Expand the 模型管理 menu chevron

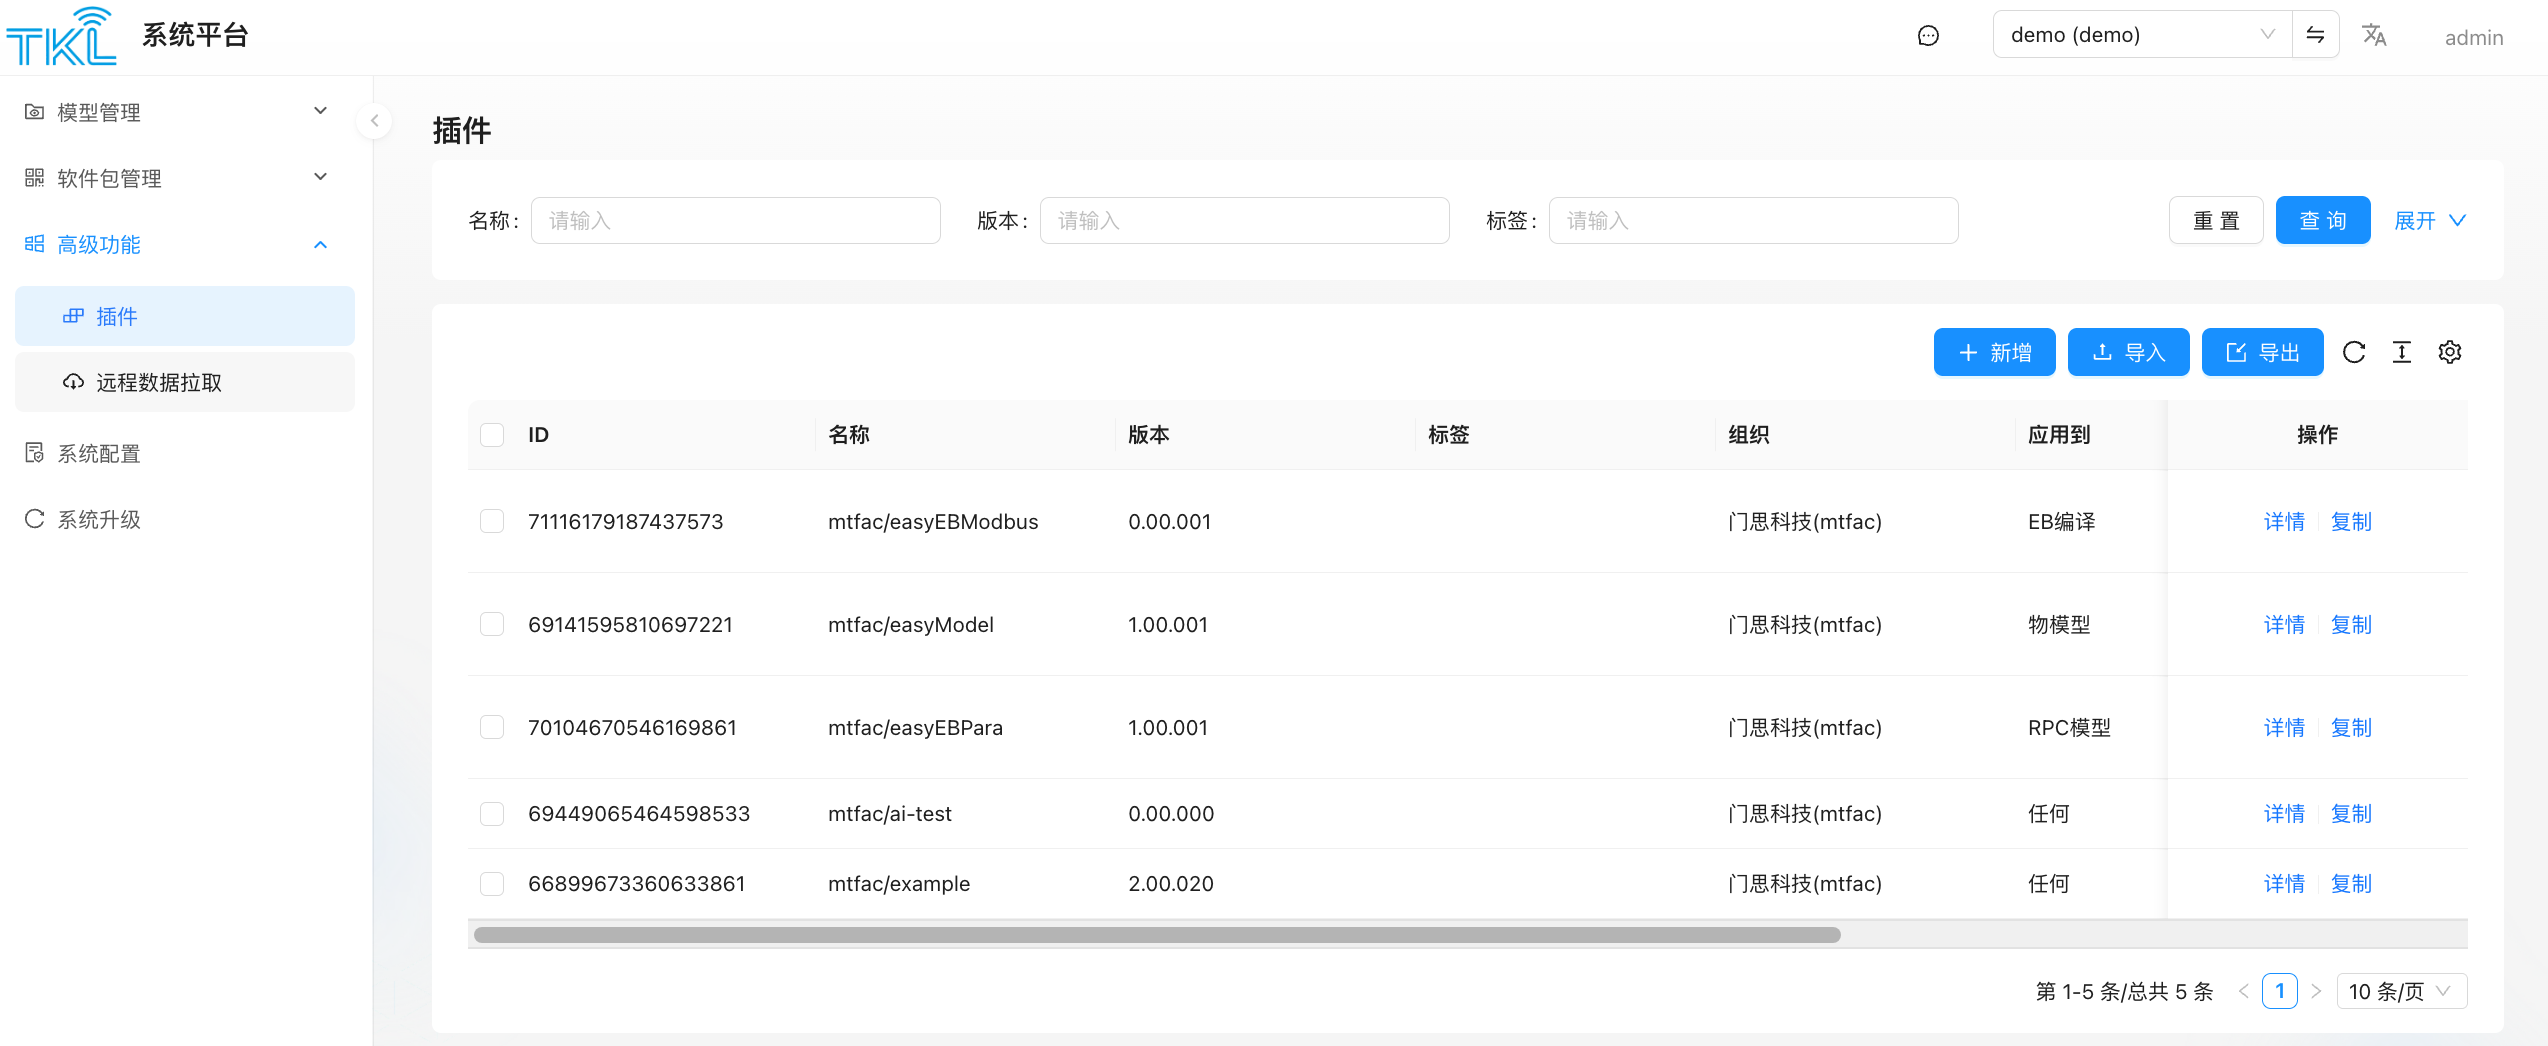coord(321,111)
